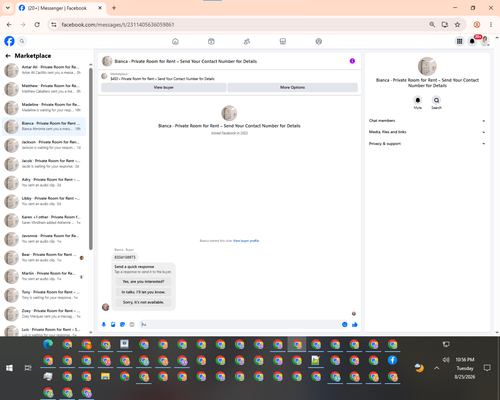This screenshot has width=500, height=400.
Task: Expand Media, files and links section
Action: (427, 132)
